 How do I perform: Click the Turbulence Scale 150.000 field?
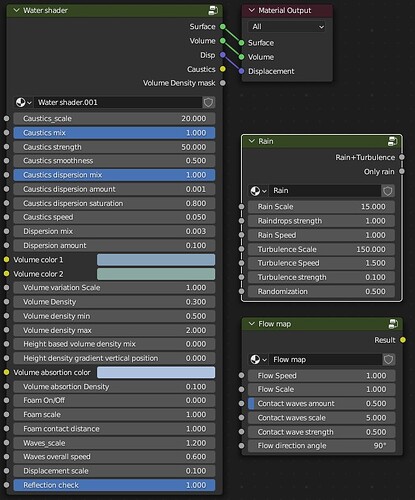click(322, 249)
